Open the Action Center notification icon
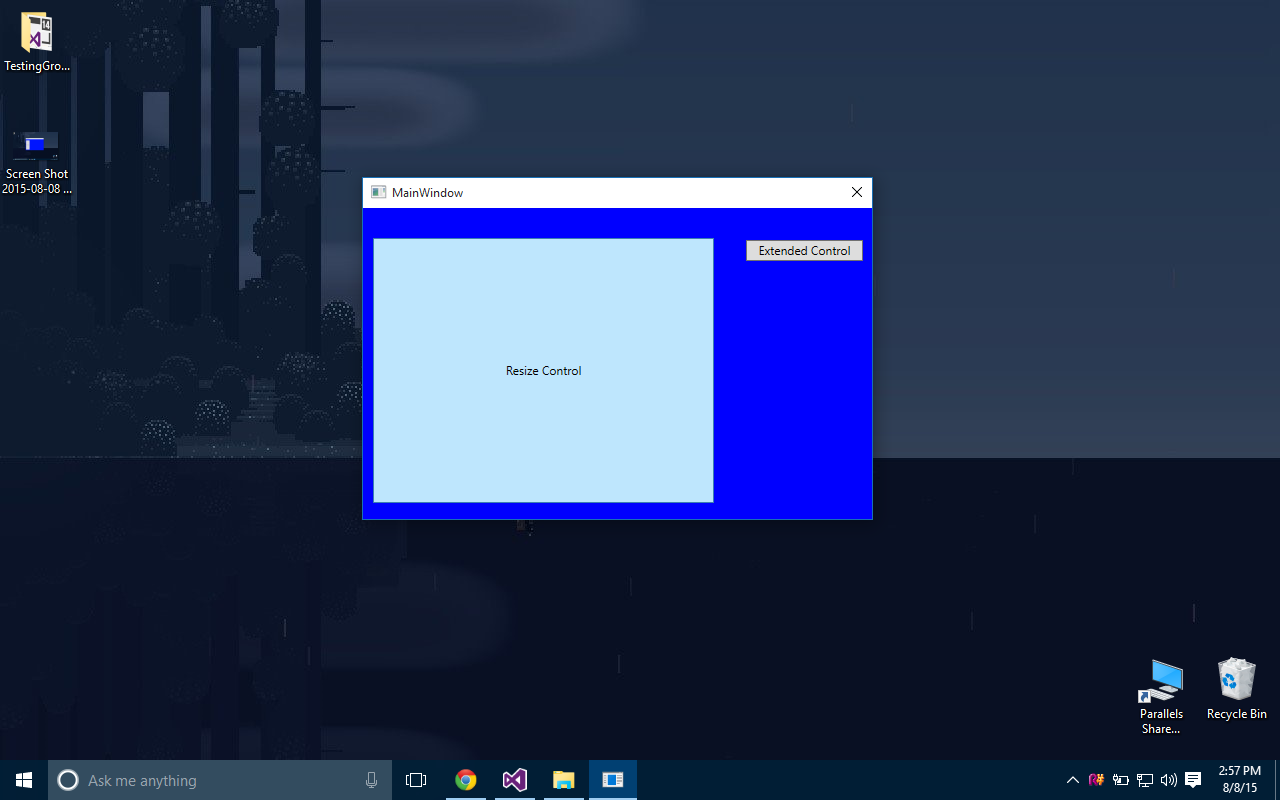The width and height of the screenshot is (1280, 800). pos(1194,780)
